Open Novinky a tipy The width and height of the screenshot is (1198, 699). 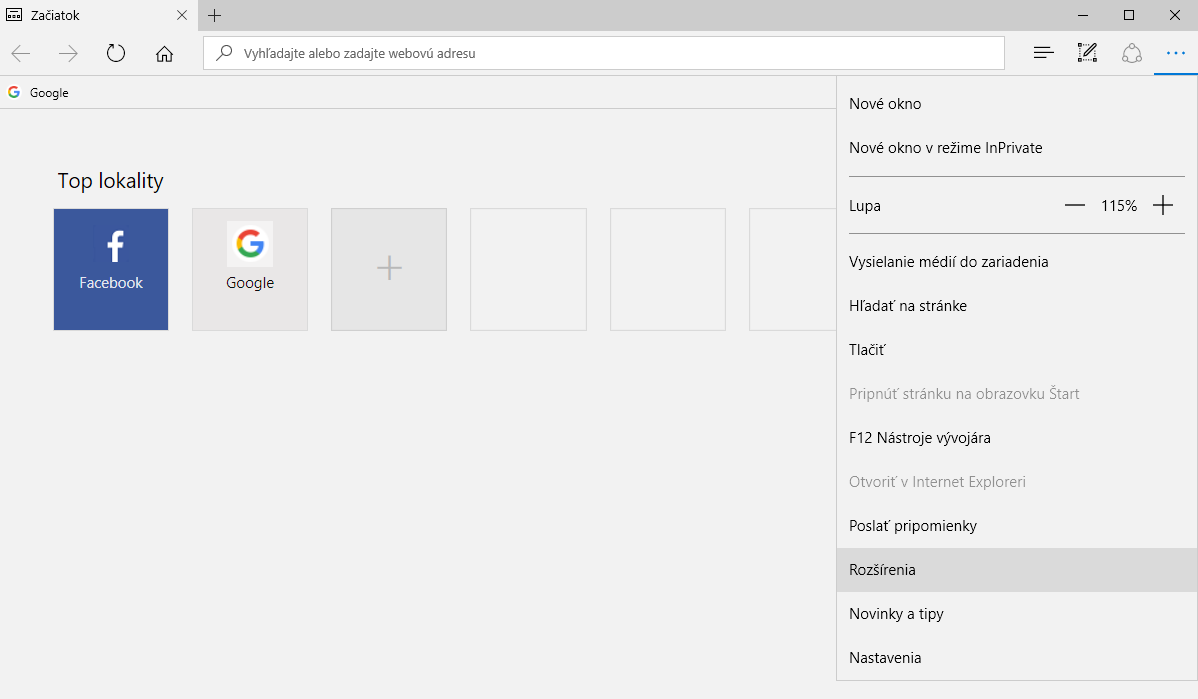[x=1017, y=614]
